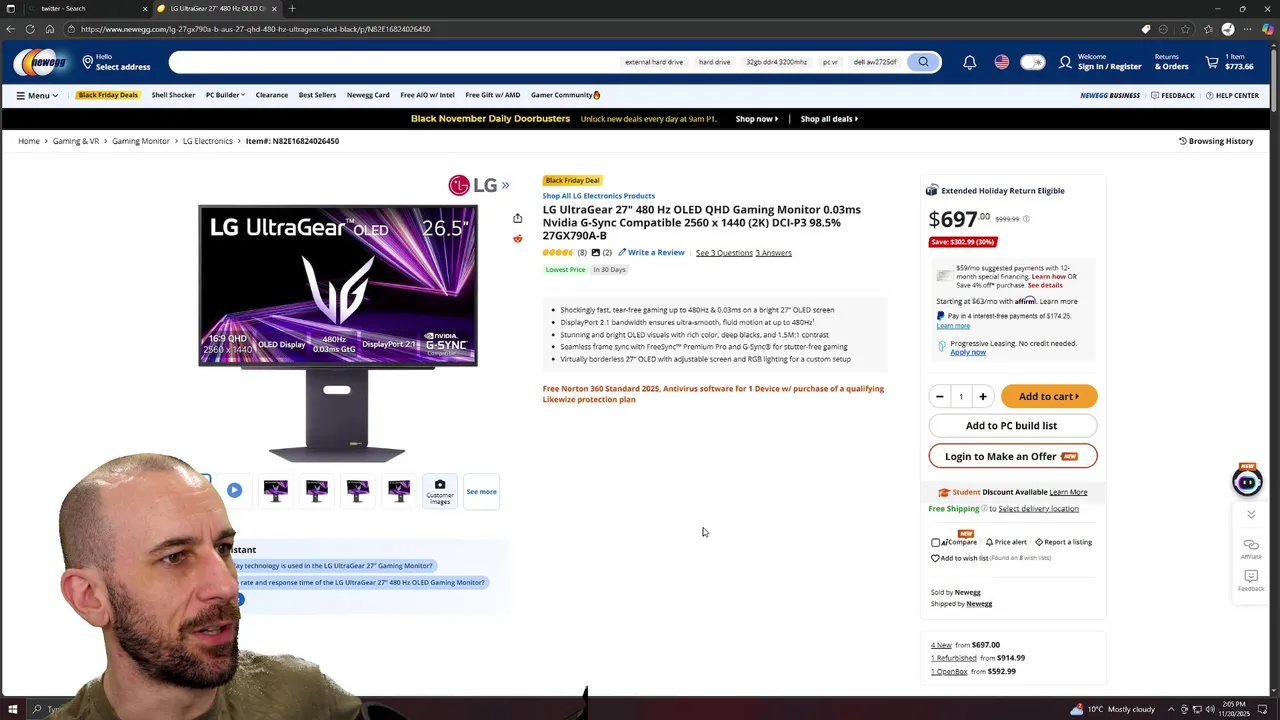This screenshot has height=720, width=1280.
Task: Open the Menu dropdown
Action: tap(37, 95)
